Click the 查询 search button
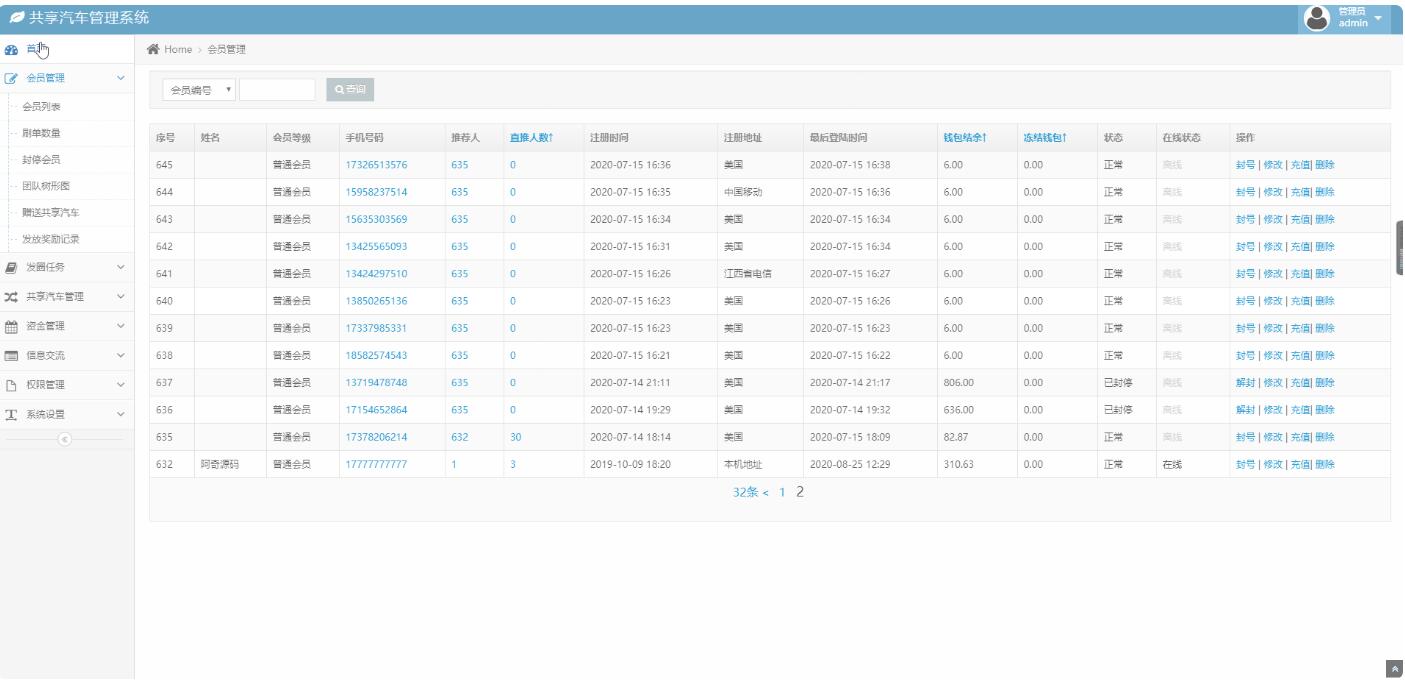Screen dimensions: 1405x684 350,90
